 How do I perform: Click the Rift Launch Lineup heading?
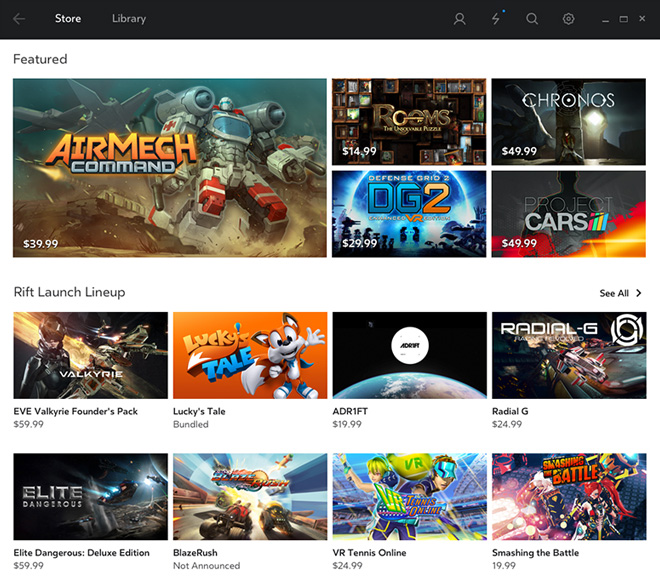click(x=69, y=292)
